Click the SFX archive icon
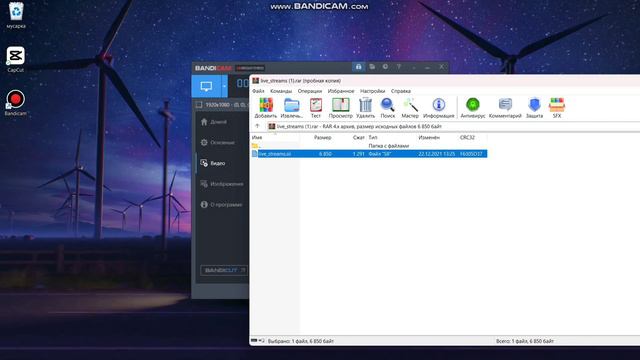640x360 pixels. (557, 105)
